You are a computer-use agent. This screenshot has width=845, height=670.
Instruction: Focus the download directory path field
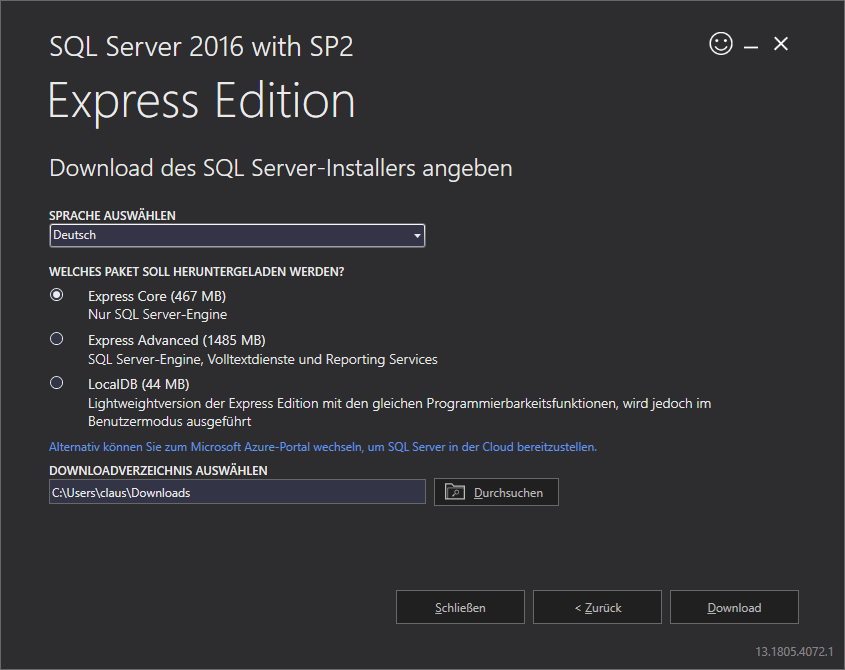[237, 492]
